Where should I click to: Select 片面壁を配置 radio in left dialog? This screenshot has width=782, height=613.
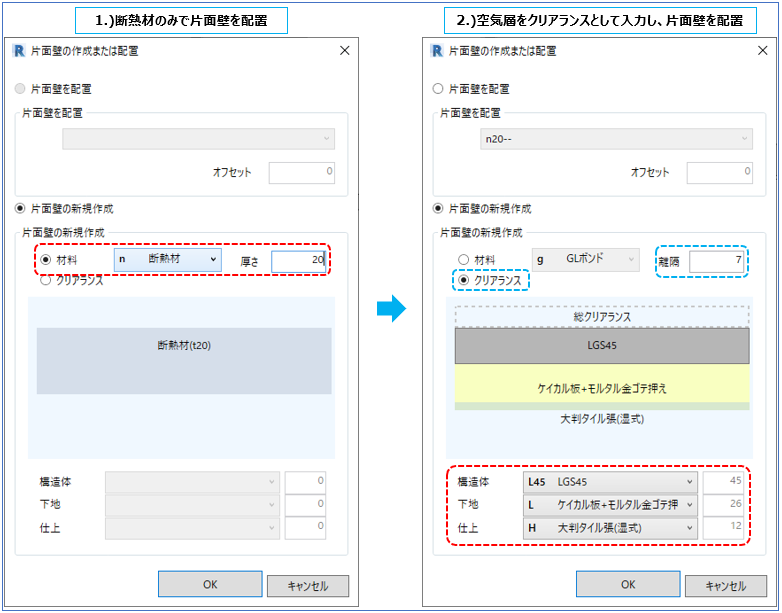click(x=20, y=89)
